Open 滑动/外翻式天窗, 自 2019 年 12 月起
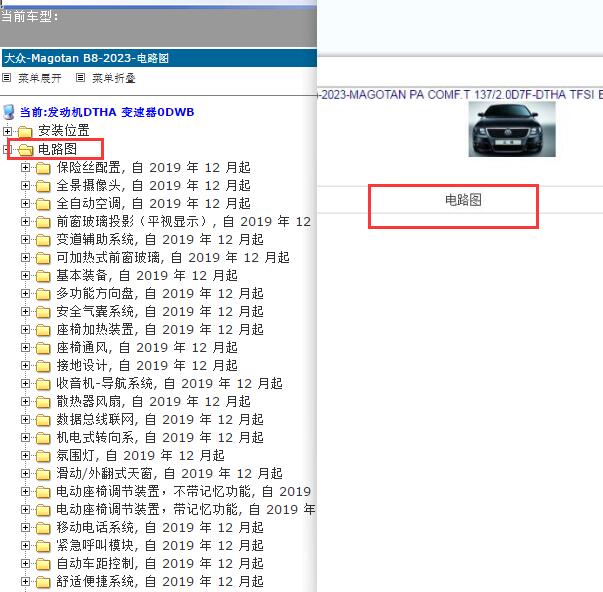 tap(170, 474)
